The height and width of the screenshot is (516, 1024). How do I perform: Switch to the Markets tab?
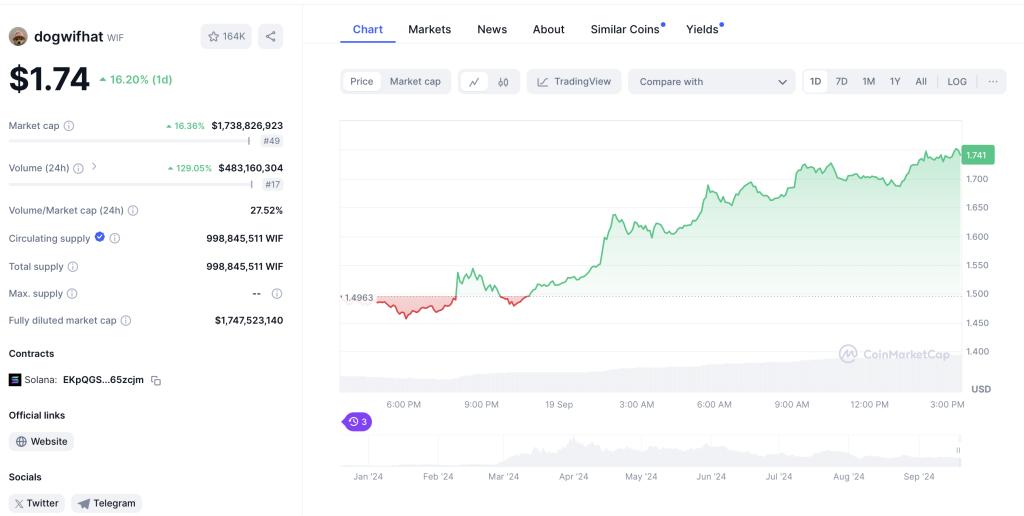(x=430, y=29)
